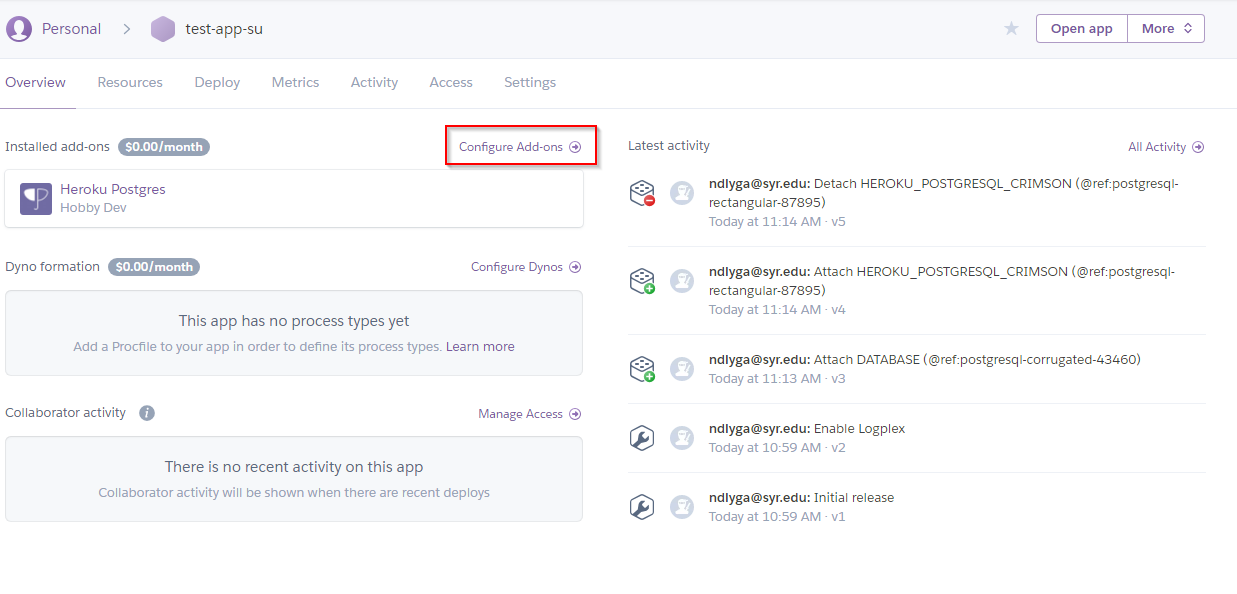Open the All Activity link

tap(1166, 147)
